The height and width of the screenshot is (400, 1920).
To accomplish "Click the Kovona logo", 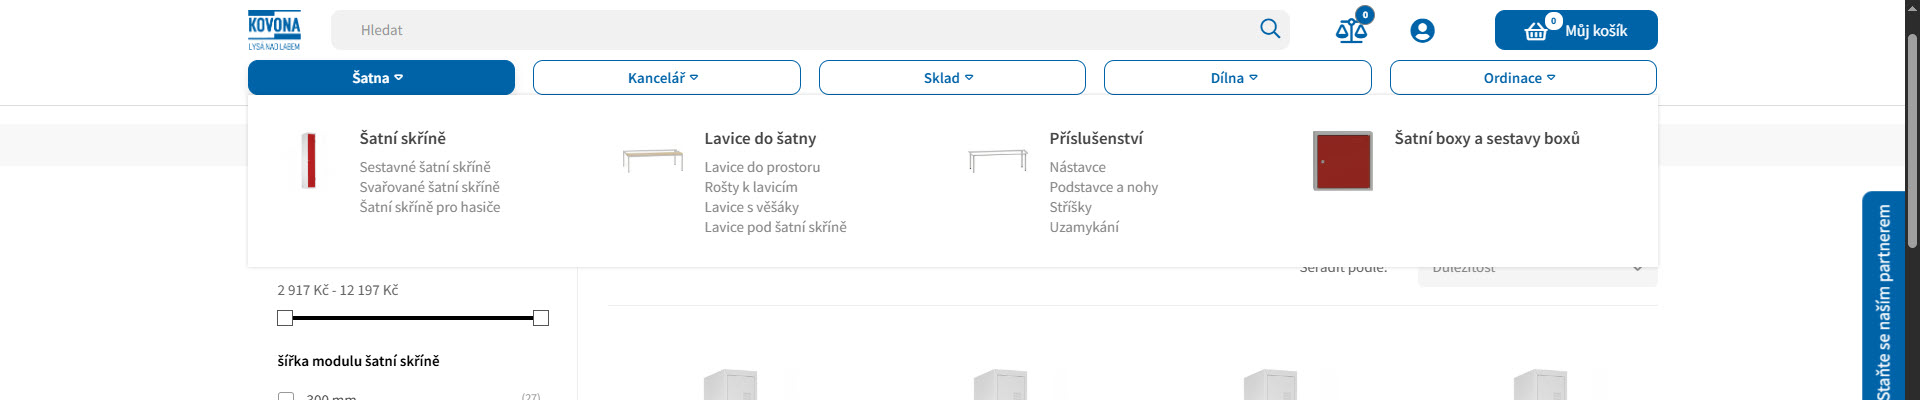I will click(x=274, y=30).
